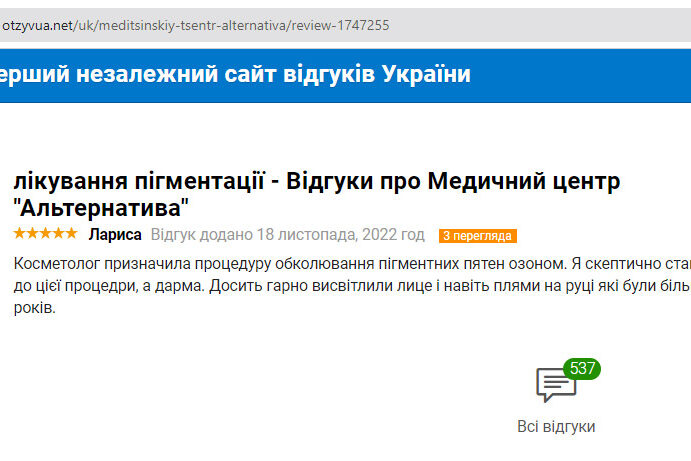Click "Альтернатива" in the review title
691x461 pixels.
pos(101,208)
